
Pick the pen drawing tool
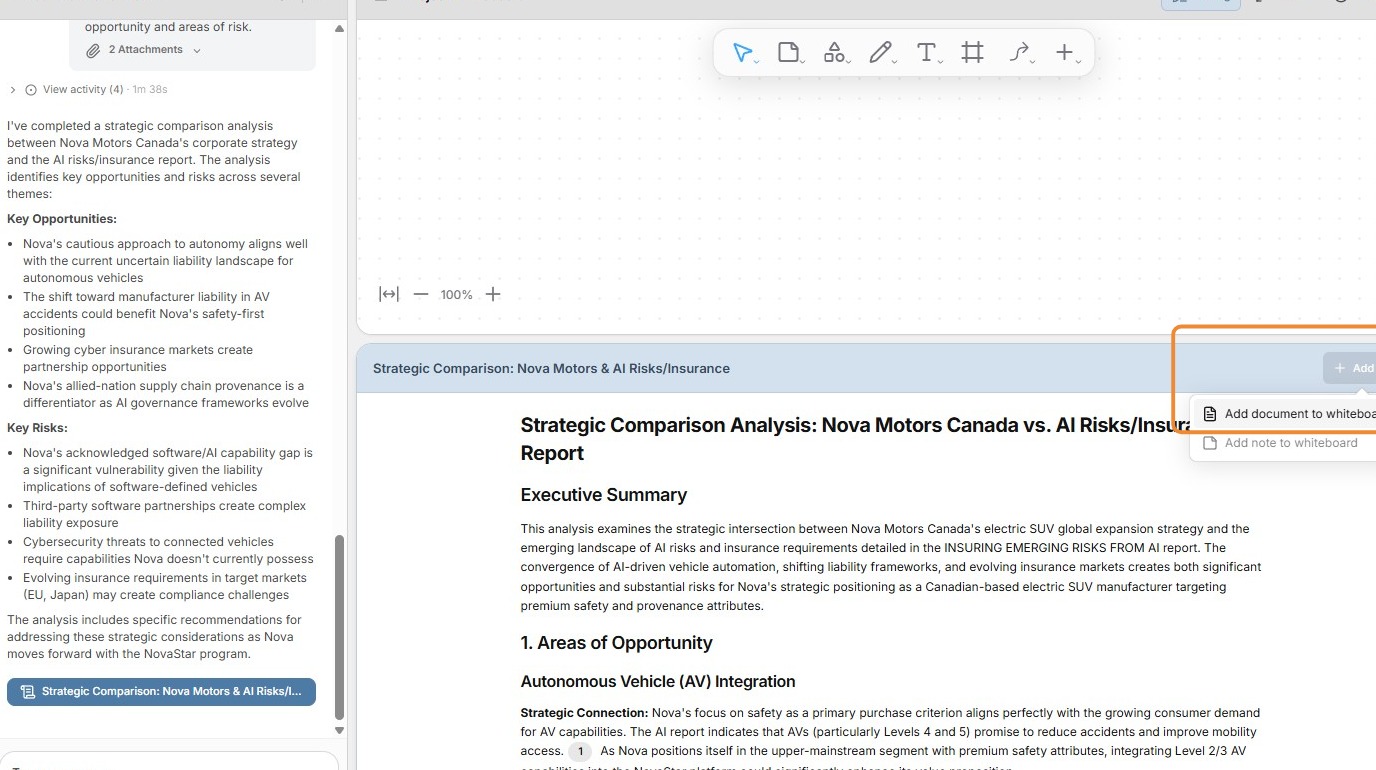(x=880, y=53)
